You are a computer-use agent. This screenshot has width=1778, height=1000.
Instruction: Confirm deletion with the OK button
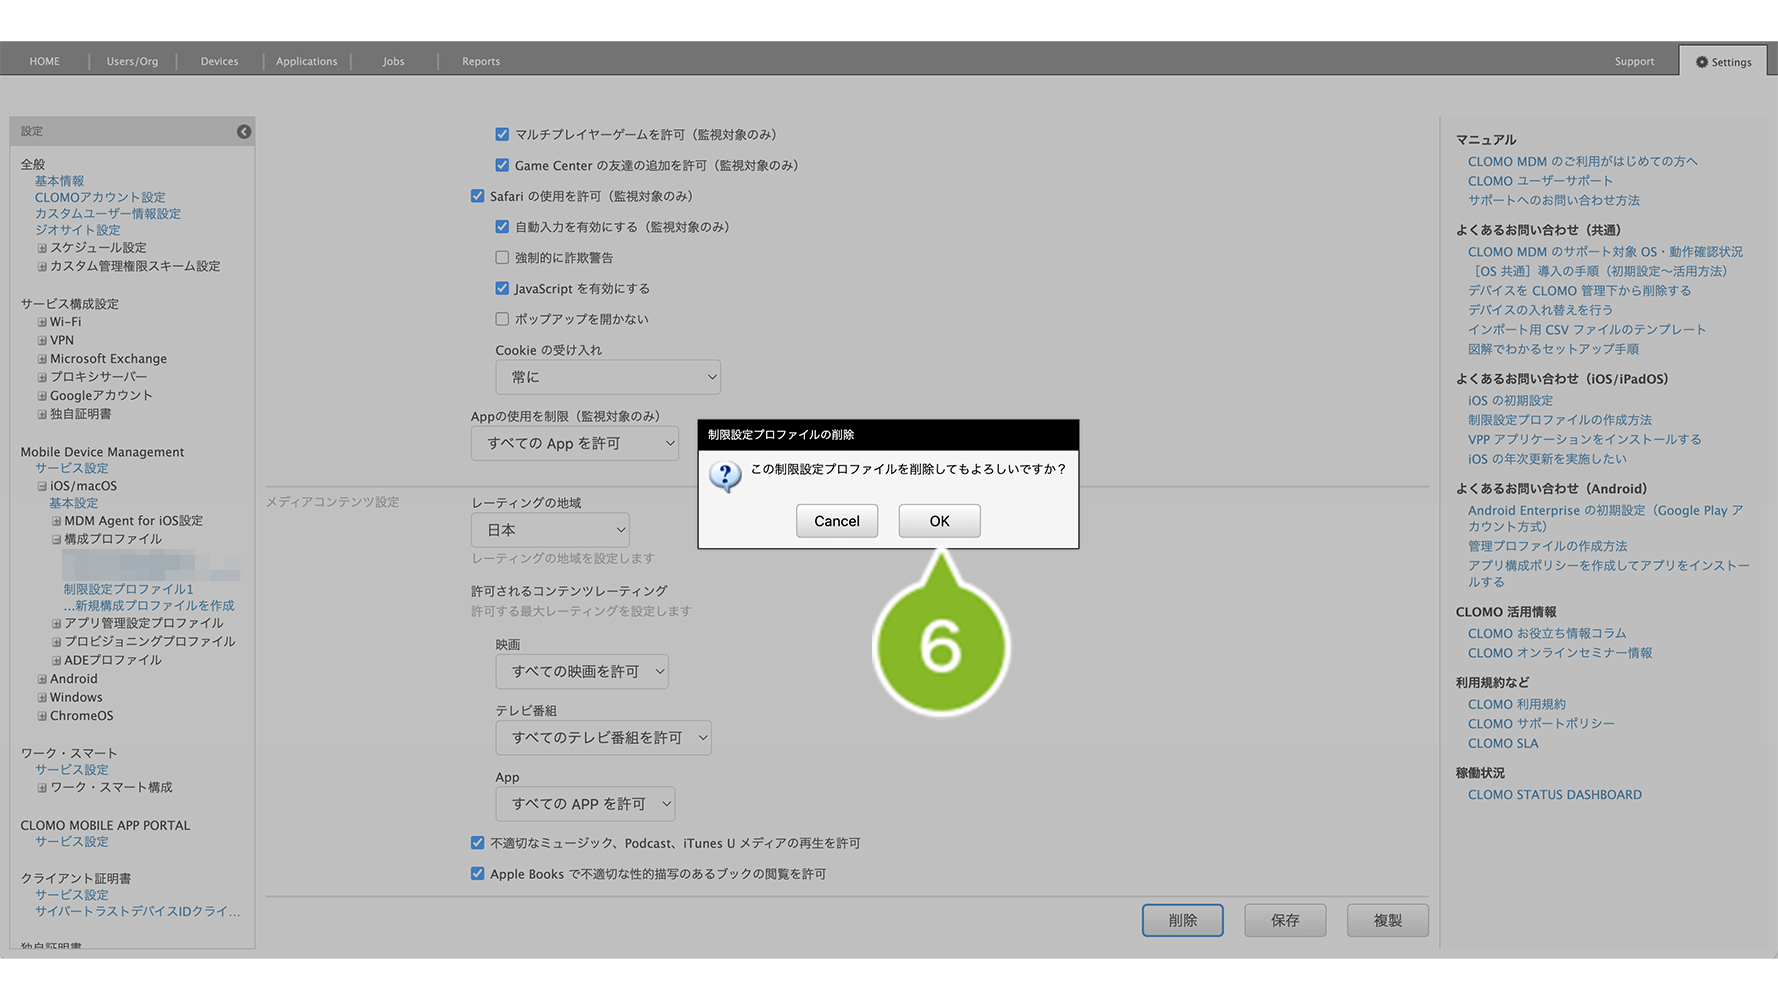click(939, 521)
